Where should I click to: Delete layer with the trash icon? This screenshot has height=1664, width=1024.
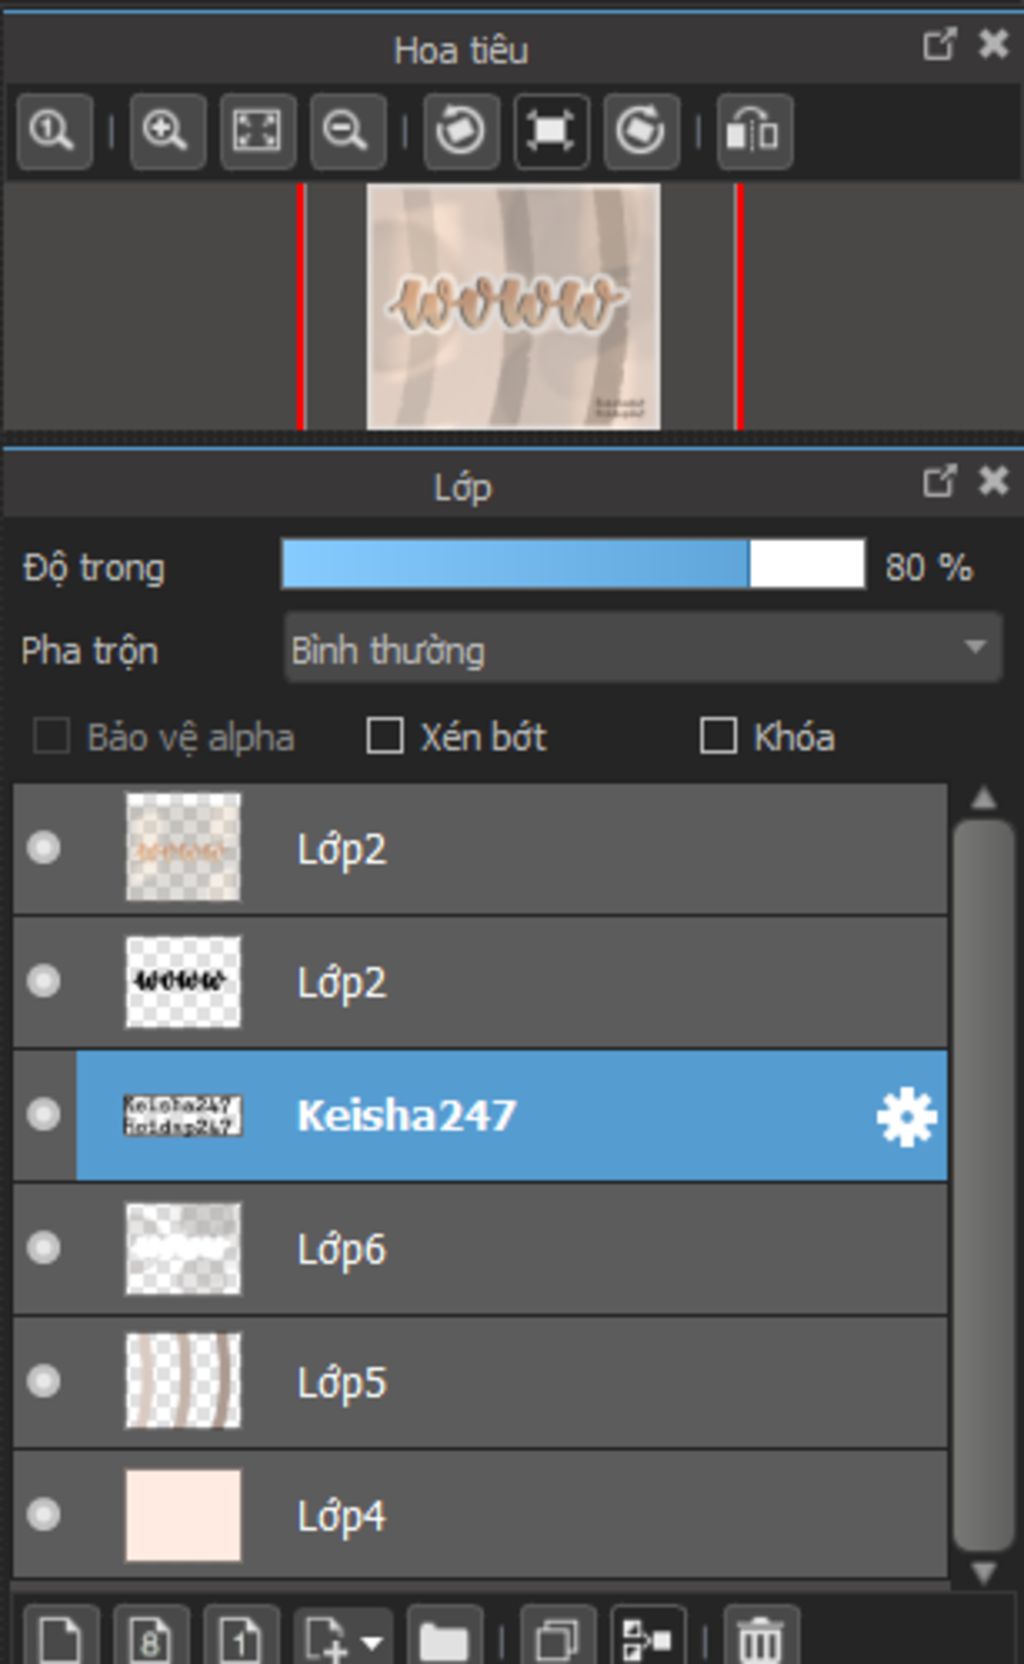tap(760, 1640)
